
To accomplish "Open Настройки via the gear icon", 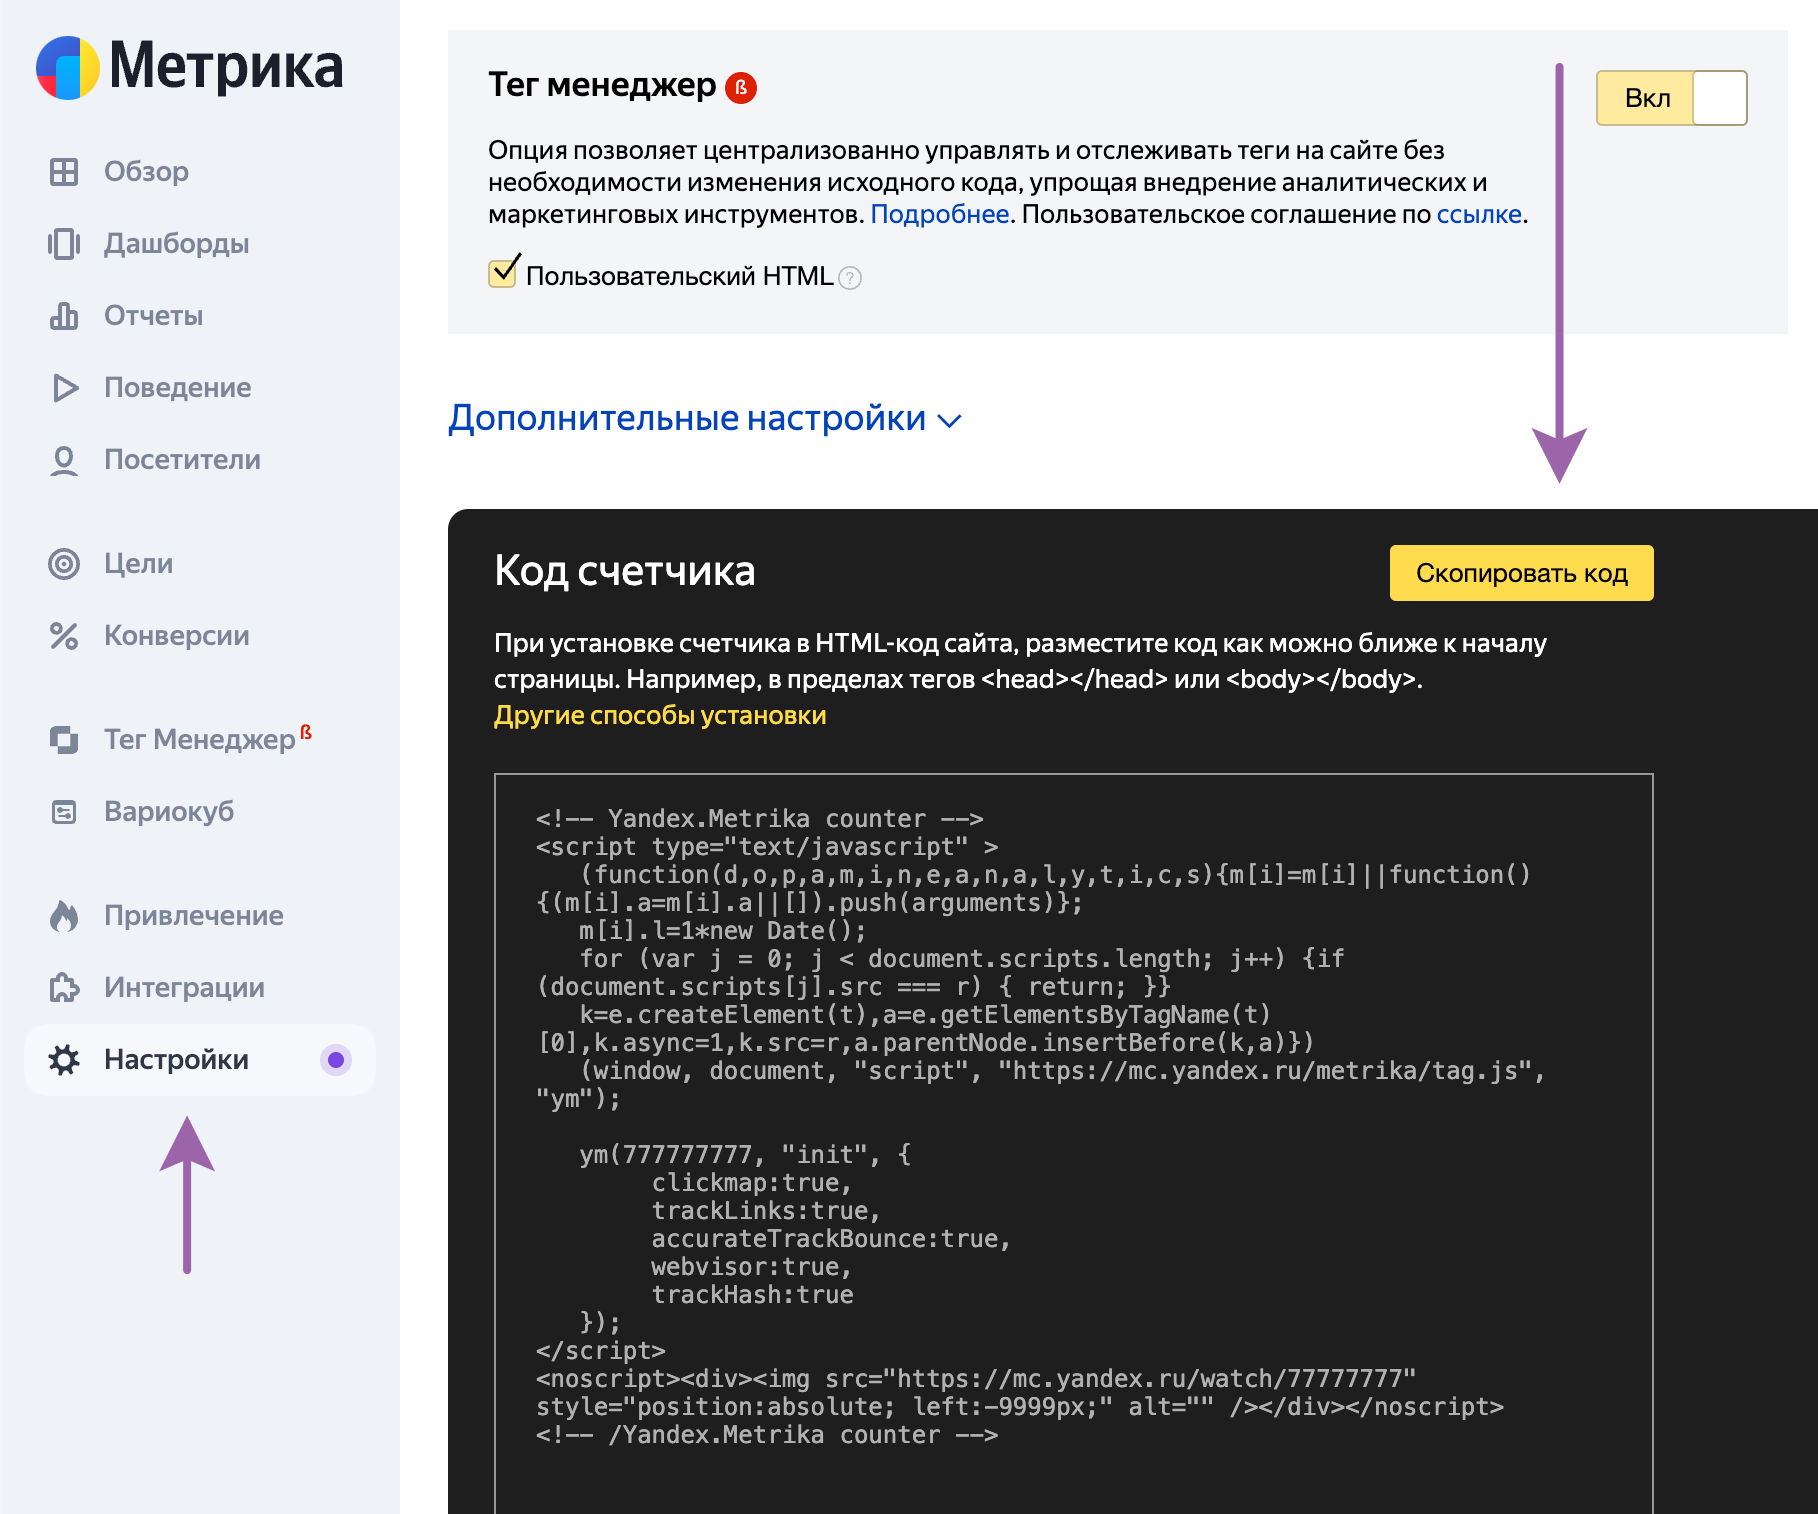I will [x=65, y=1060].
